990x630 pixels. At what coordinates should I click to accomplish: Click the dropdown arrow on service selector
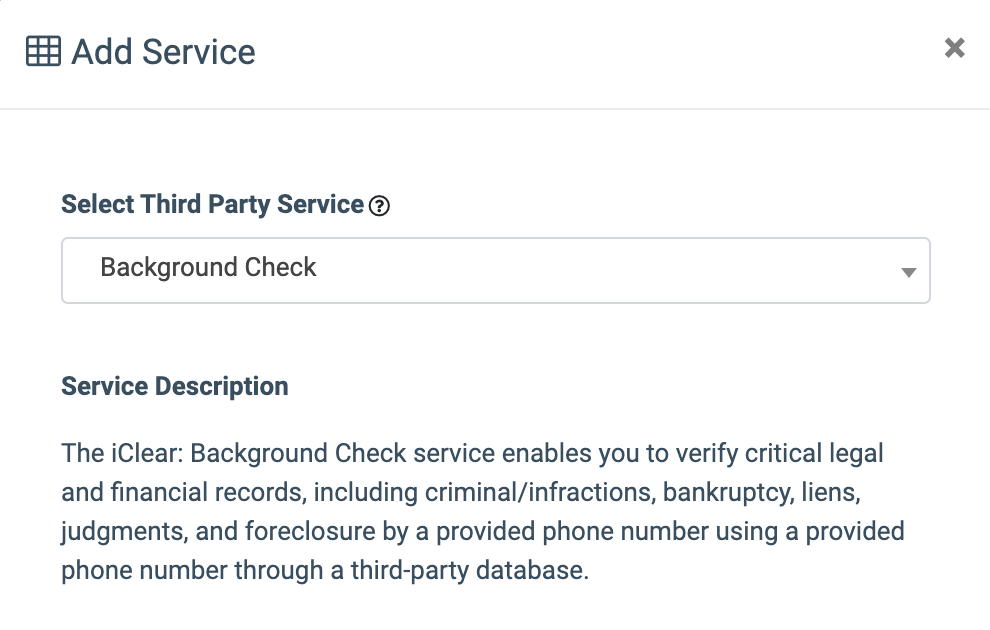[x=908, y=271]
